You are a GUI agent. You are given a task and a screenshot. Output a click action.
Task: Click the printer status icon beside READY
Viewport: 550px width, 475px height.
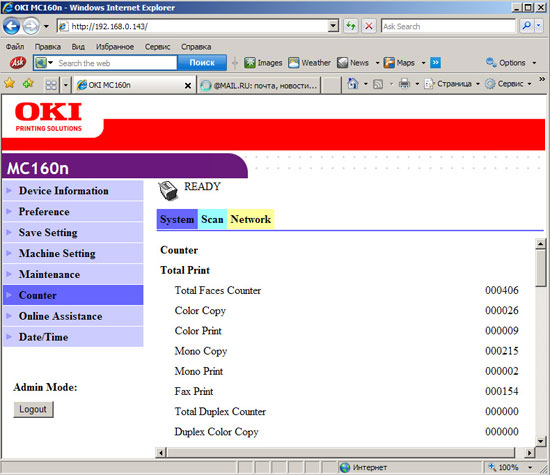tap(168, 190)
